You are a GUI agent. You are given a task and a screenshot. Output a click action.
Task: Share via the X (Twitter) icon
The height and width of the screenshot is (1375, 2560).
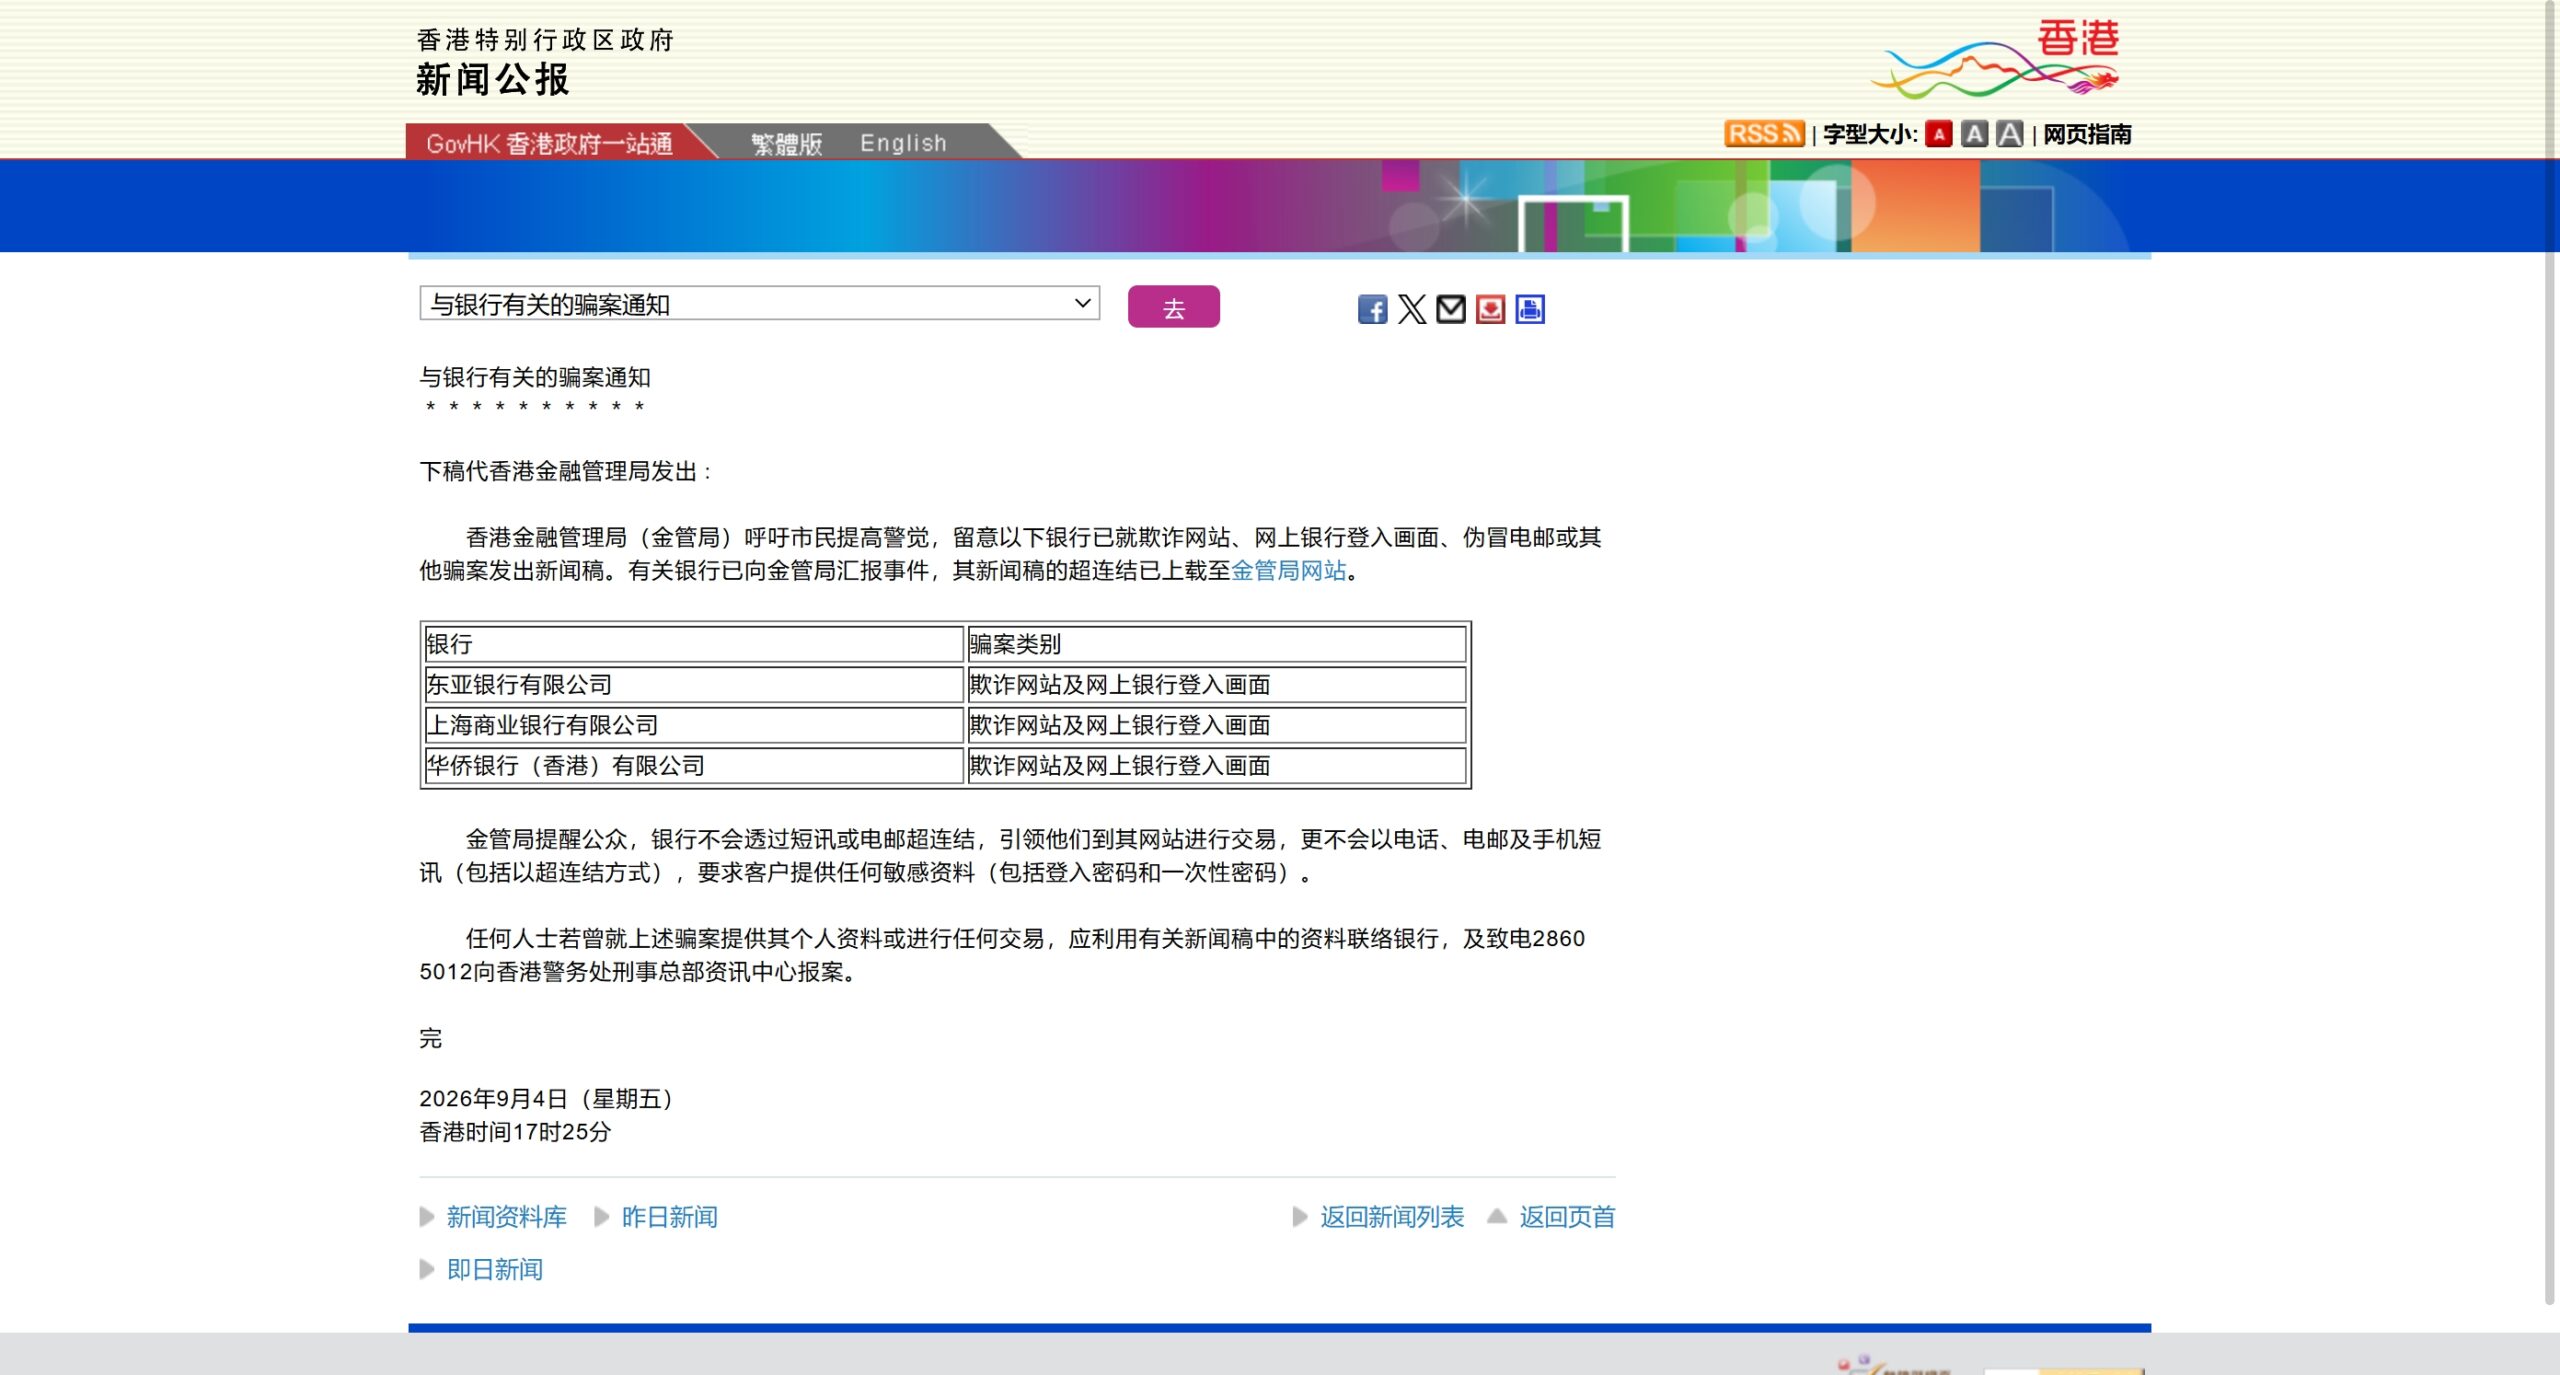coord(1412,309)
